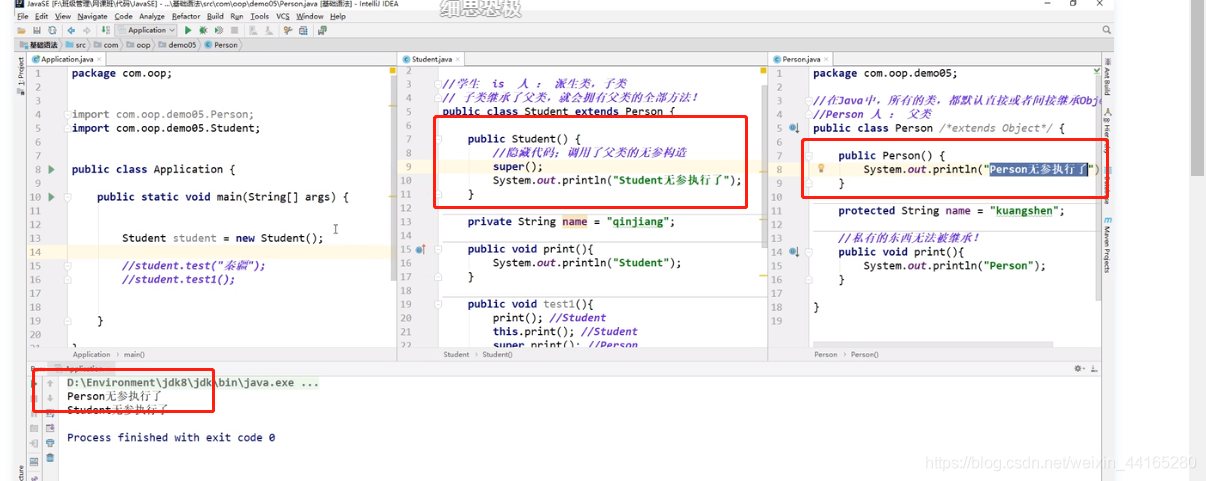Click the overridden gutter icon on class Person
This screenshot has height=481, width=1206.
click(794, 129)
